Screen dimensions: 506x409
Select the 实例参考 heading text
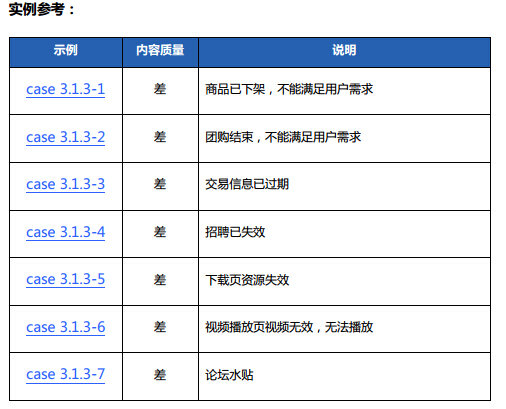tap(42, 9)
